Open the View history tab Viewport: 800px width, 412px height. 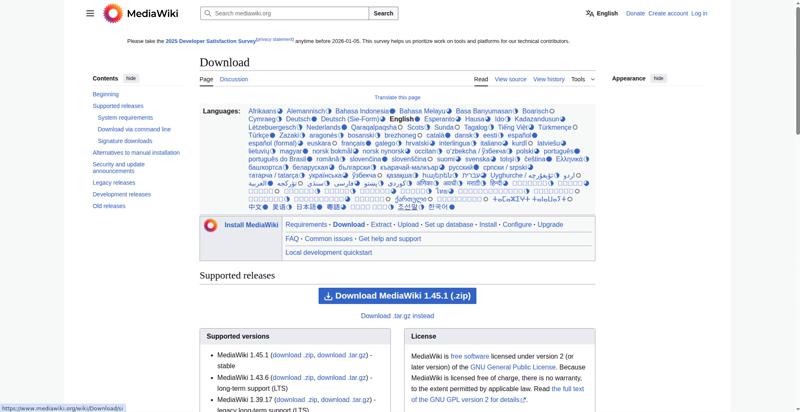pos(549,79)
